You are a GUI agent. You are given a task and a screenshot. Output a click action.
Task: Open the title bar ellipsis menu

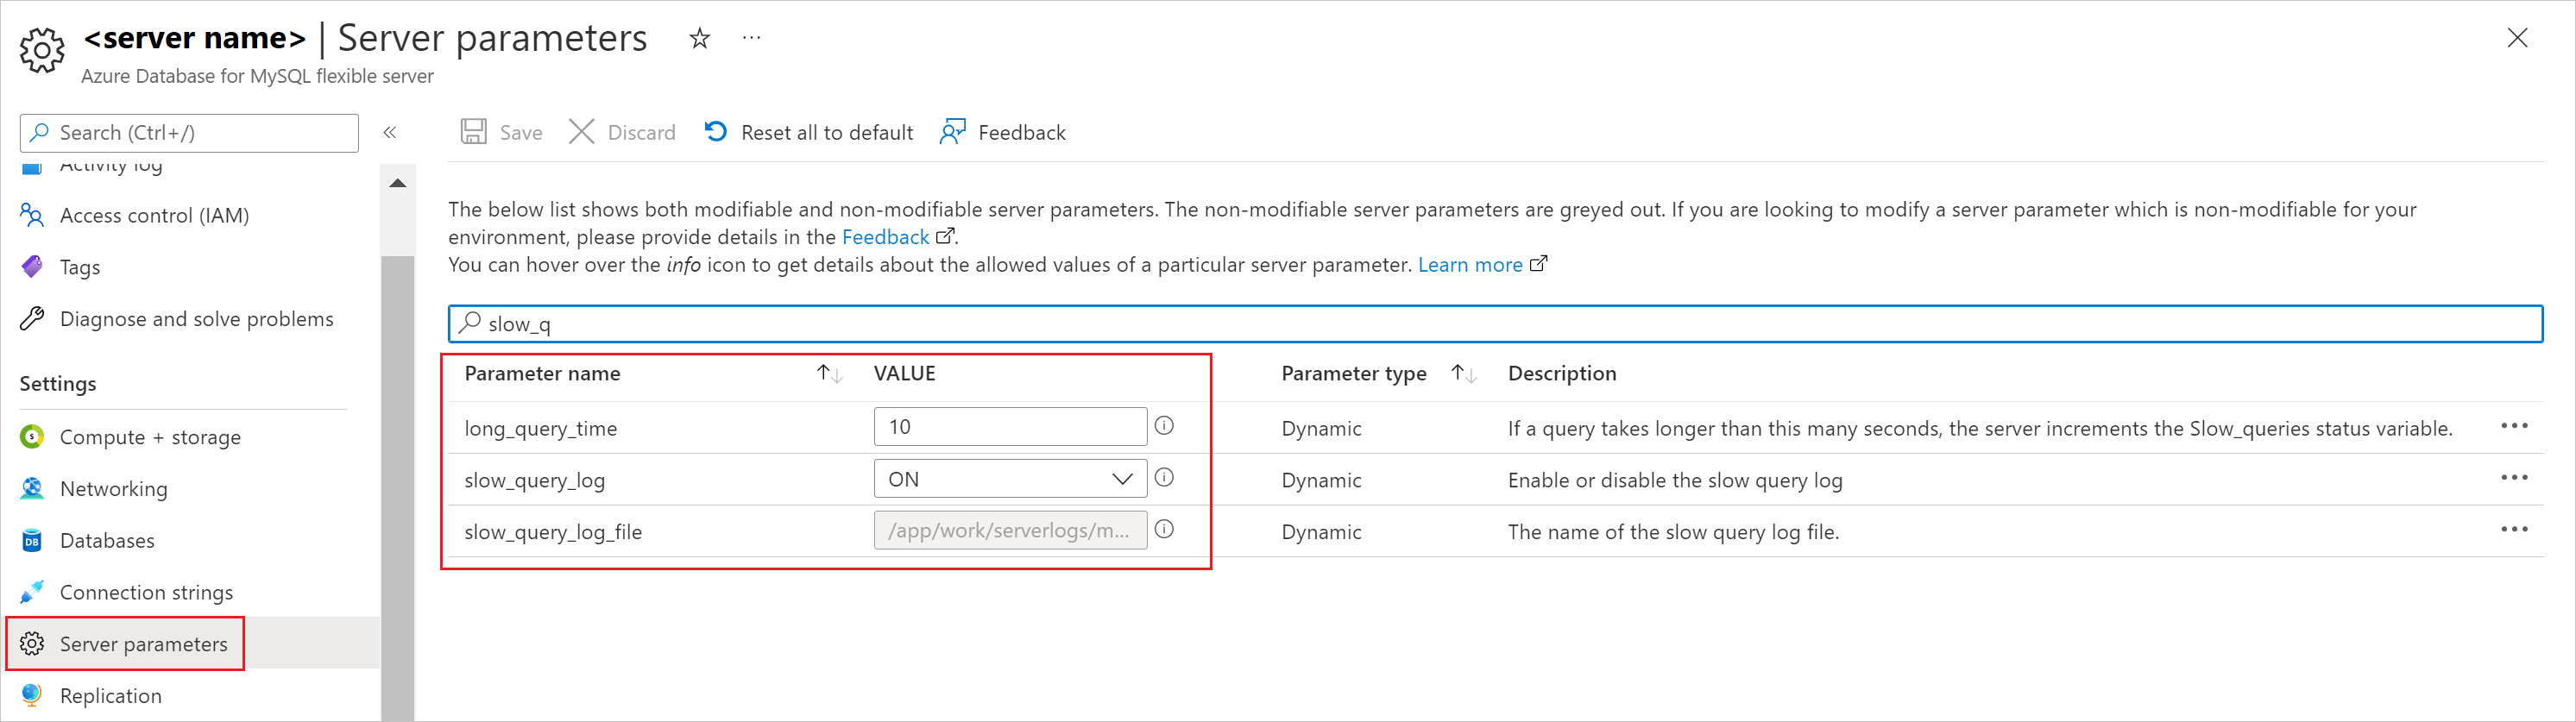pyautogui.click(x=751, y=39)
